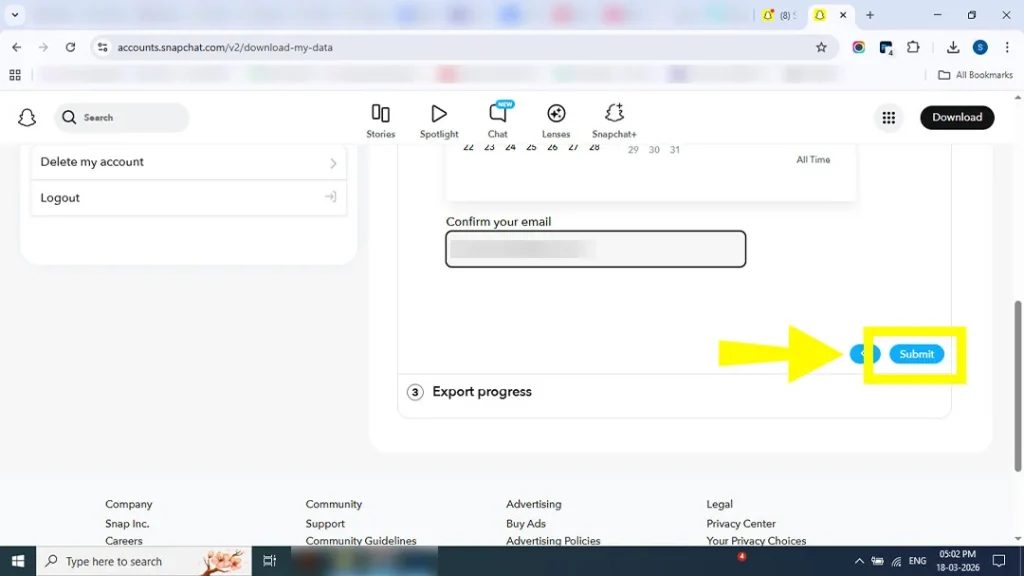Click the yellow Download button
1024x576 pixels.
[956, 117]
